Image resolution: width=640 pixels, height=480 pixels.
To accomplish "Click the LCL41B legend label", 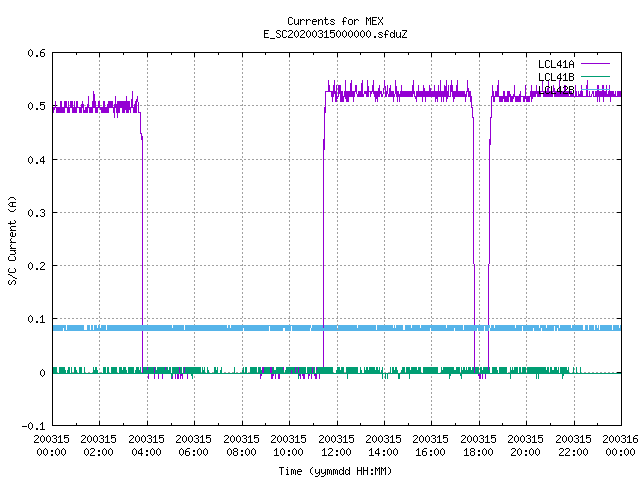I will [x=556, y=77].
